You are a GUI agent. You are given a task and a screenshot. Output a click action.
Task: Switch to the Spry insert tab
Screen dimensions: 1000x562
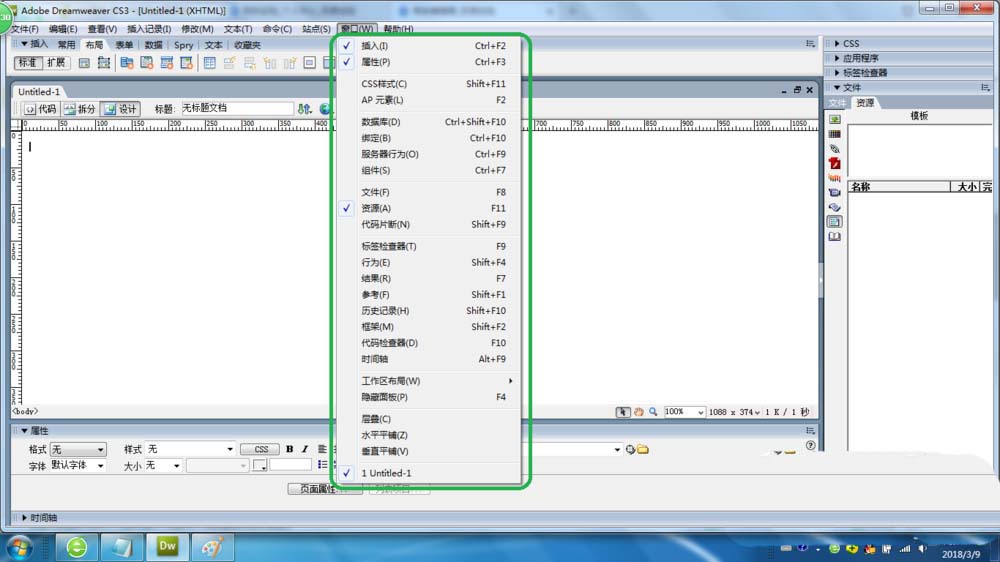click(x=184, y=45)
